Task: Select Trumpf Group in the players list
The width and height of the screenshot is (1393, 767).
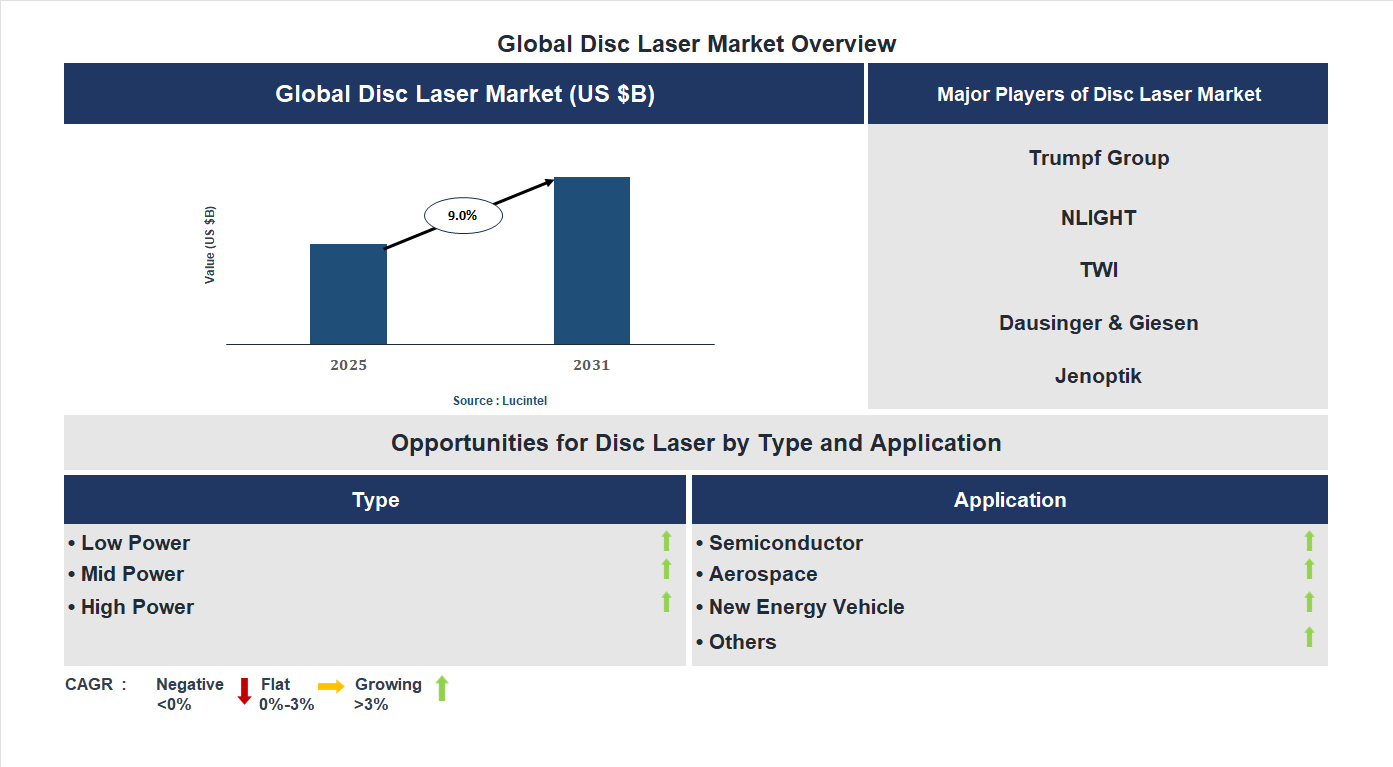Action: [x=1098, y=157]
